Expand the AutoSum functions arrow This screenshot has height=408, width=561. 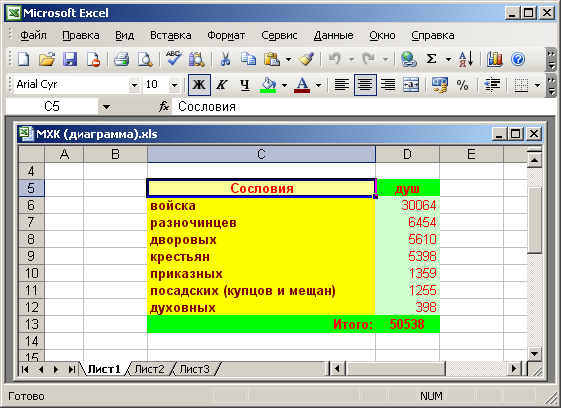[448, 59]
